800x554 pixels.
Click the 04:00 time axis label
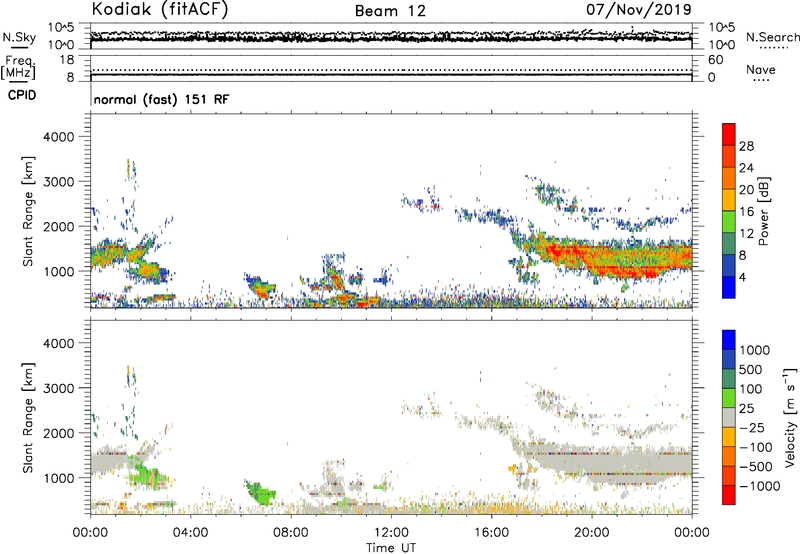pyautogui.click(x=190, y=533)
